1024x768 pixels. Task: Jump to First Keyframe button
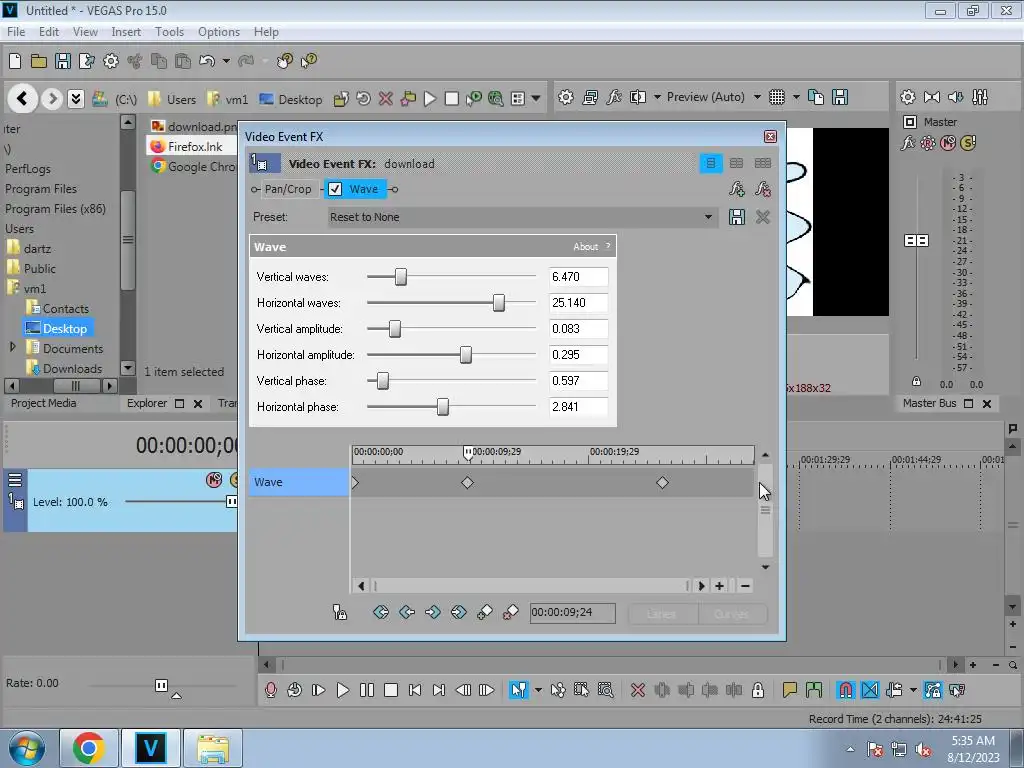(381, 613)
